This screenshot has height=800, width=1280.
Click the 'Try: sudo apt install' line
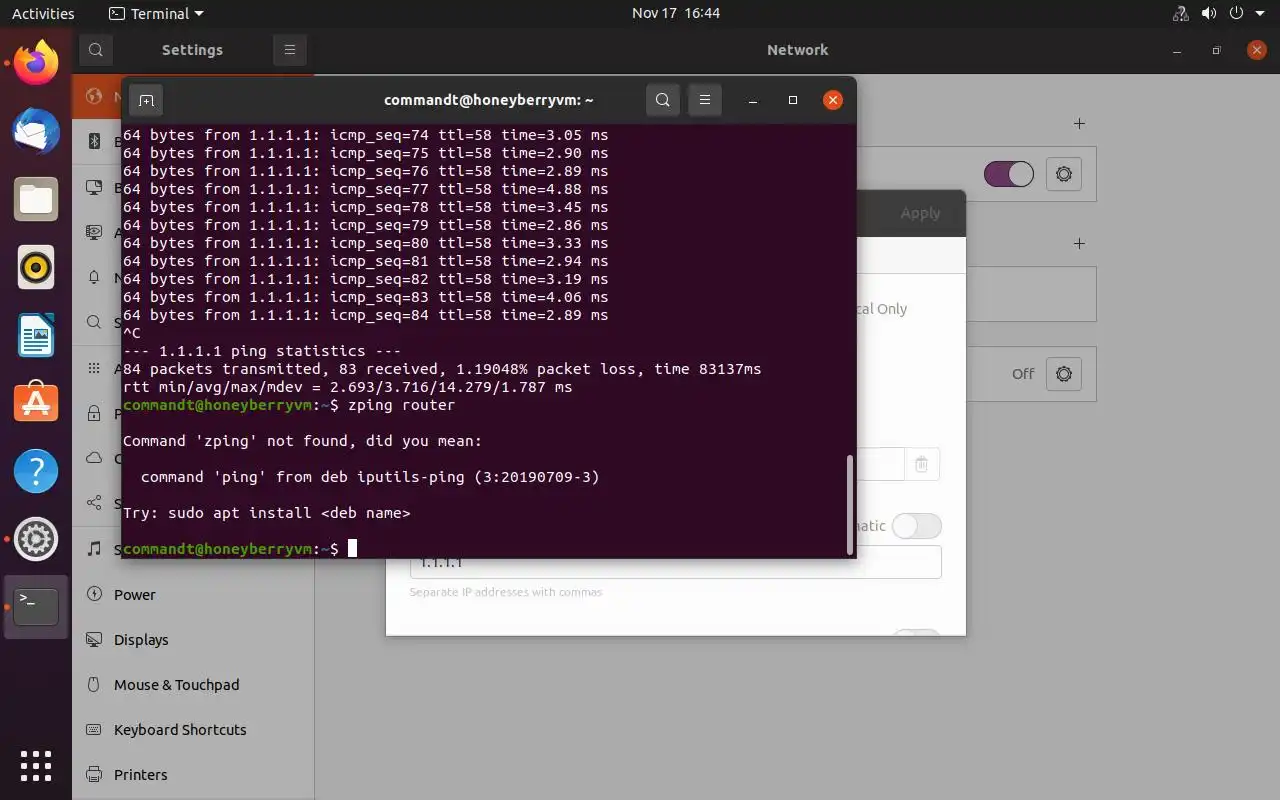pos(266,513)
